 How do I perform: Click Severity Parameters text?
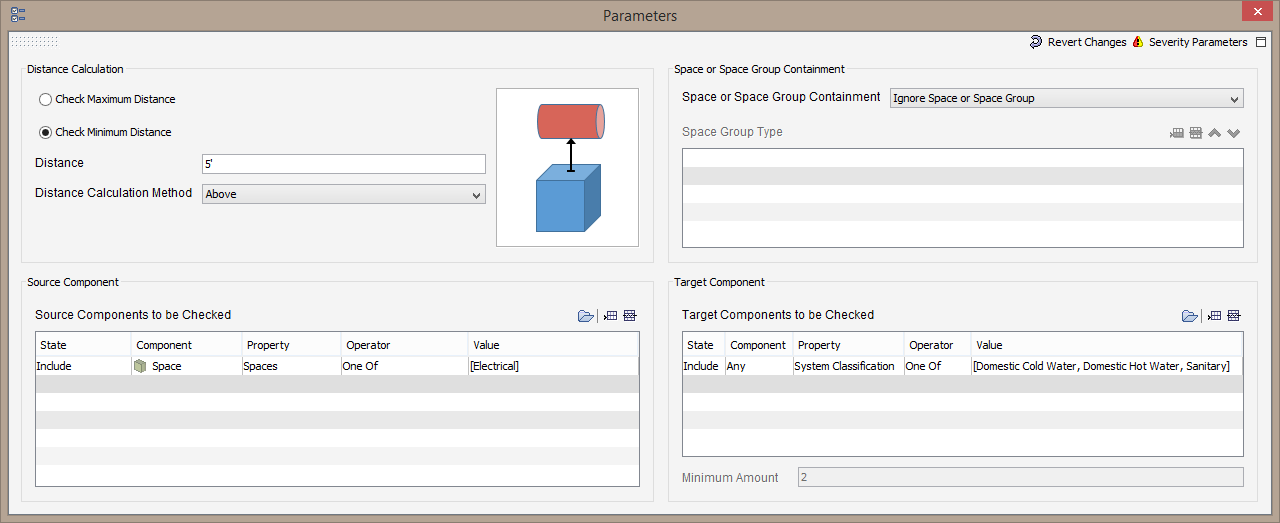point(1198,42)
